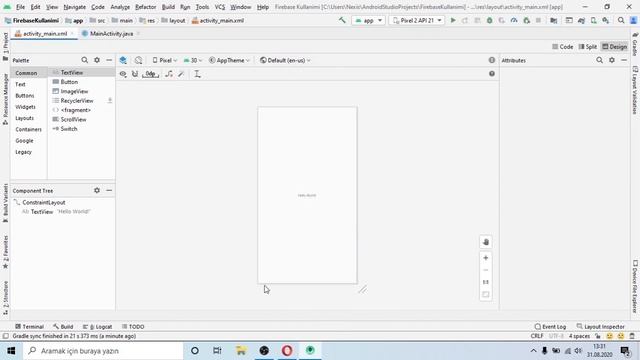Zoom in with the plus icon

coord(486,258)
